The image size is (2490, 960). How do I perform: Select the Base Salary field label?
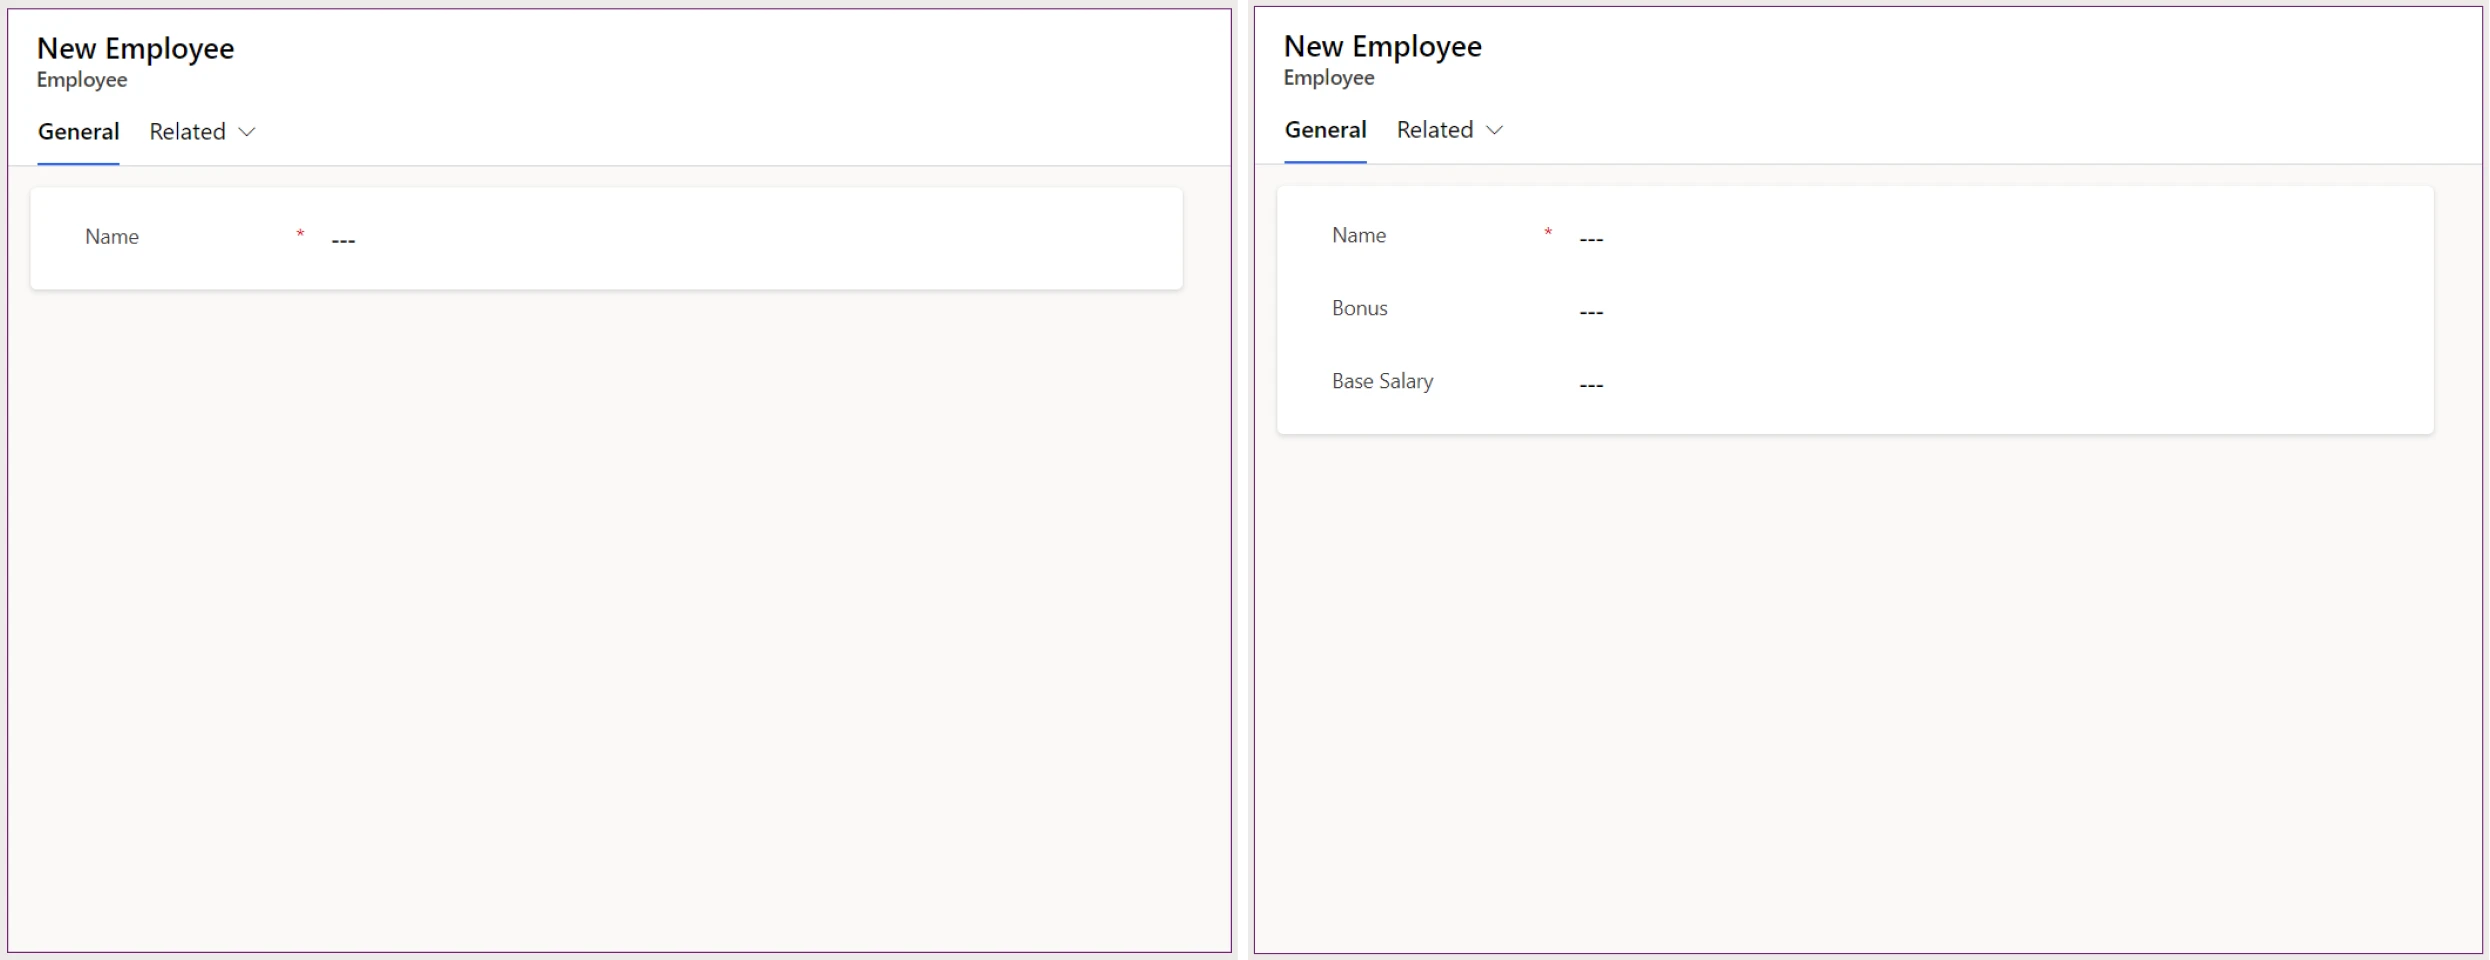point(1382,381)
